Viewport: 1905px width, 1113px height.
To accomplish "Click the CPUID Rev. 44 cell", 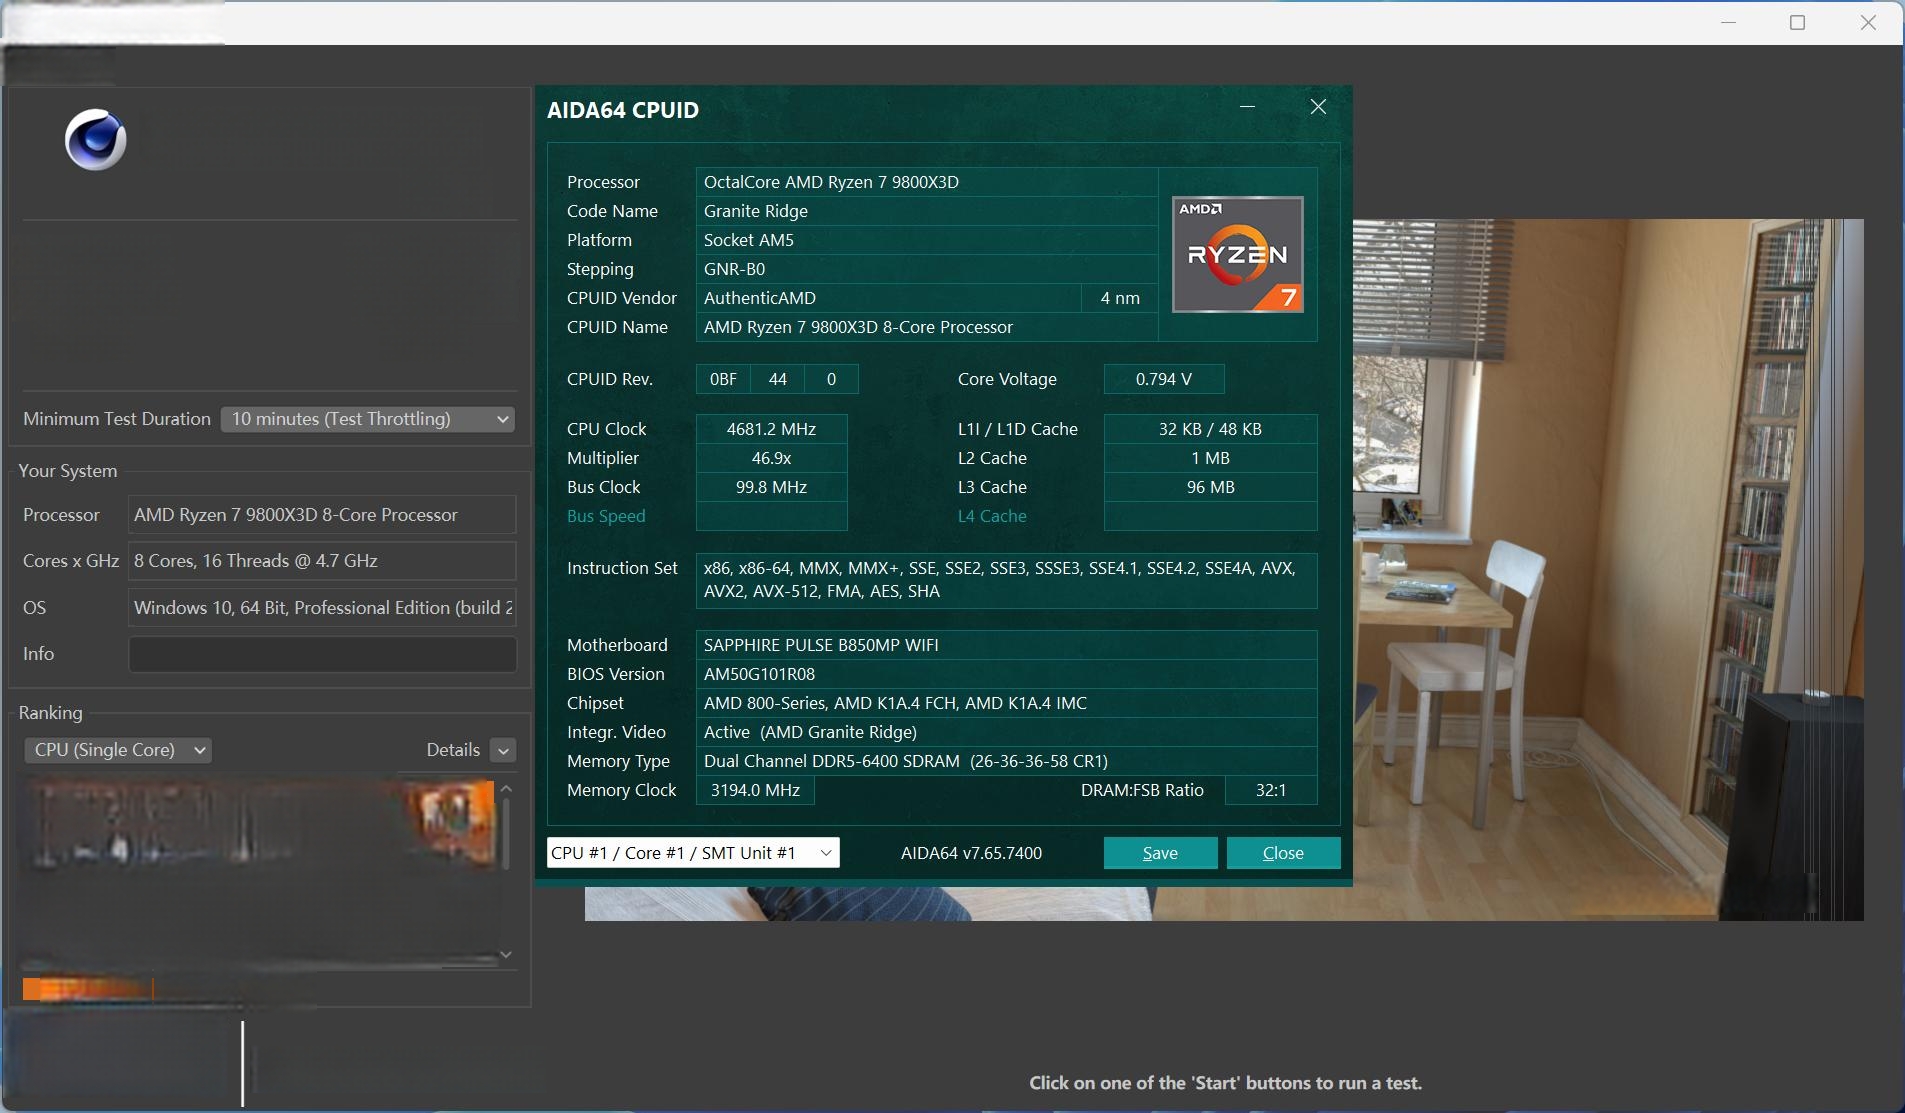I will click(x=777, y=379).
